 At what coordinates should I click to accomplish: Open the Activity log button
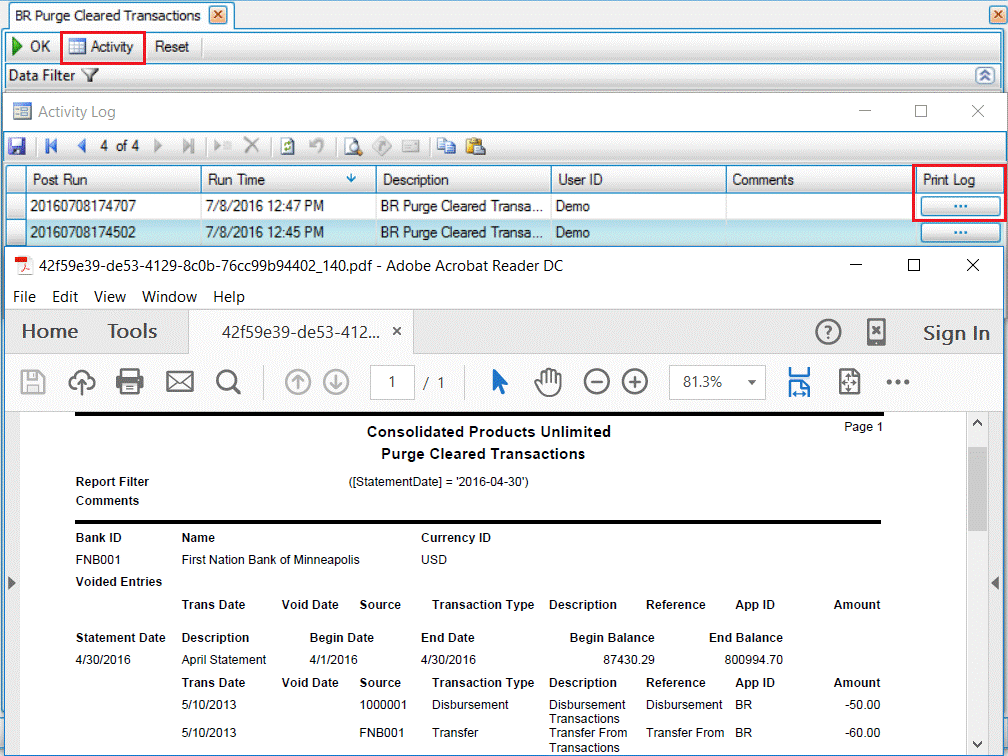102,47
